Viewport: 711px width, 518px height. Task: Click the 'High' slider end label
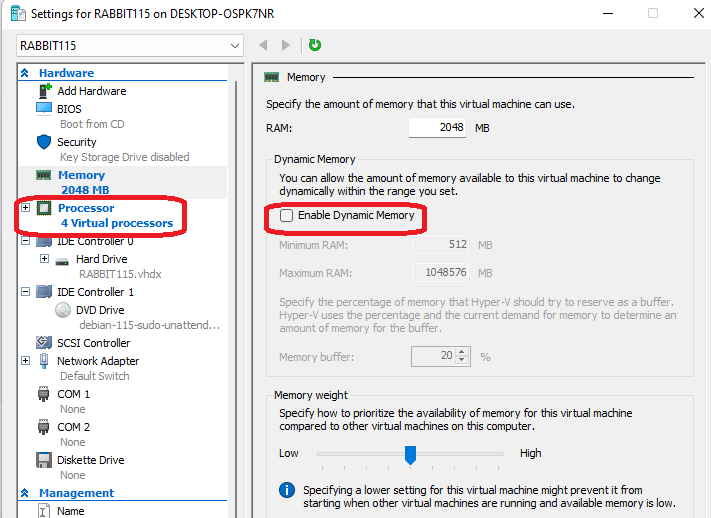[531, 453]
